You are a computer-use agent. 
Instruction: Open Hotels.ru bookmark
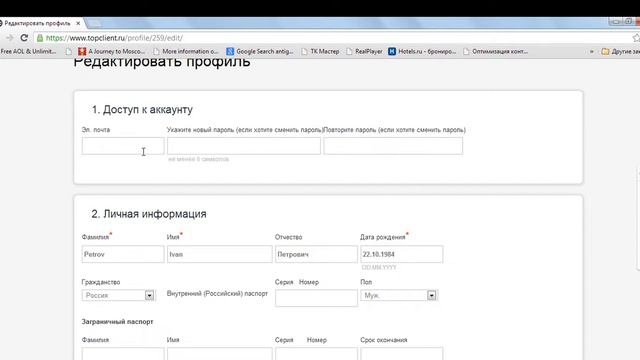point(422,51)
